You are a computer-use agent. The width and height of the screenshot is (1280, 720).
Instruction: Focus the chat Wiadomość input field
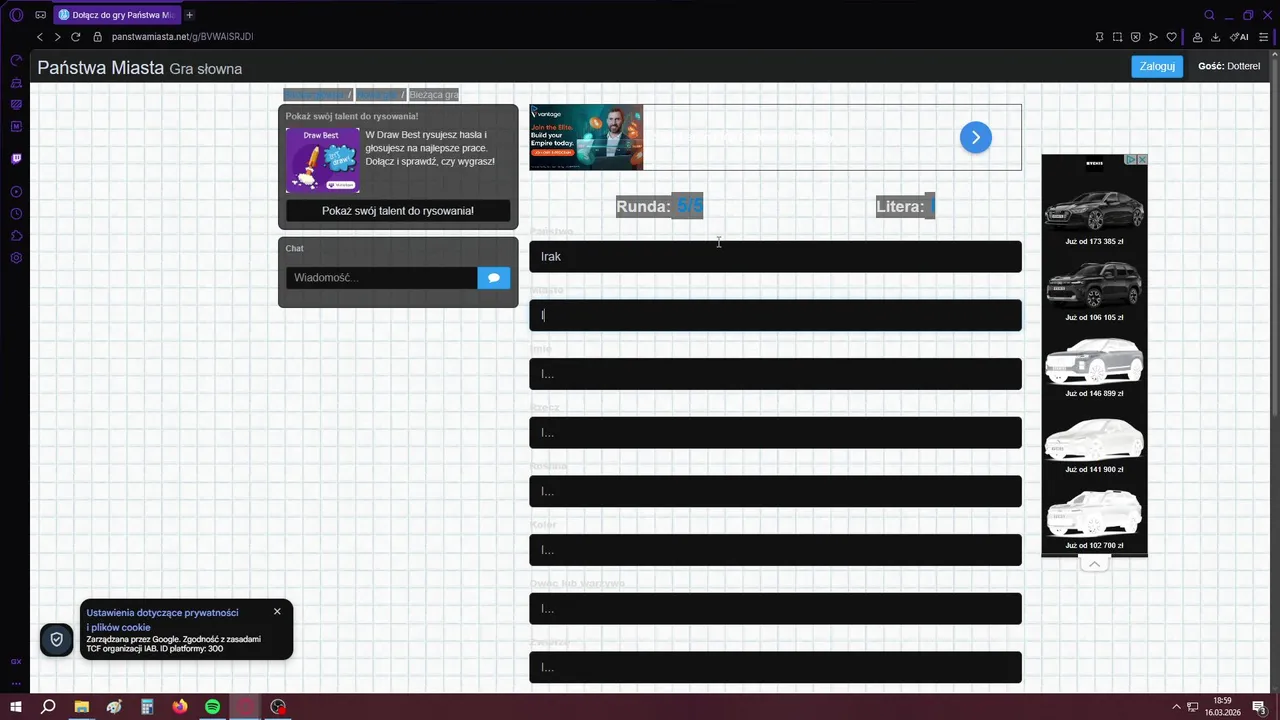click(381, 278)
